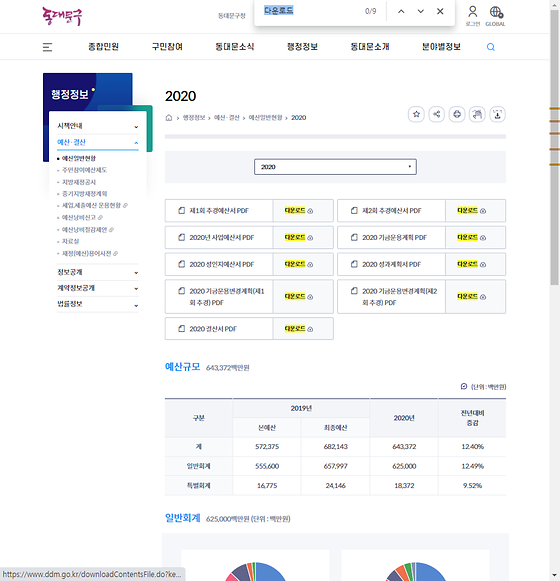560x581 pixels.
Task: Open the login (로그인) person icon
Action: pos(473,16)
